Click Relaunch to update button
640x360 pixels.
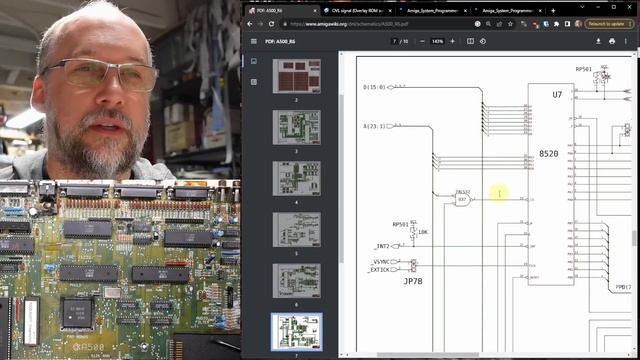click(607, 24)
